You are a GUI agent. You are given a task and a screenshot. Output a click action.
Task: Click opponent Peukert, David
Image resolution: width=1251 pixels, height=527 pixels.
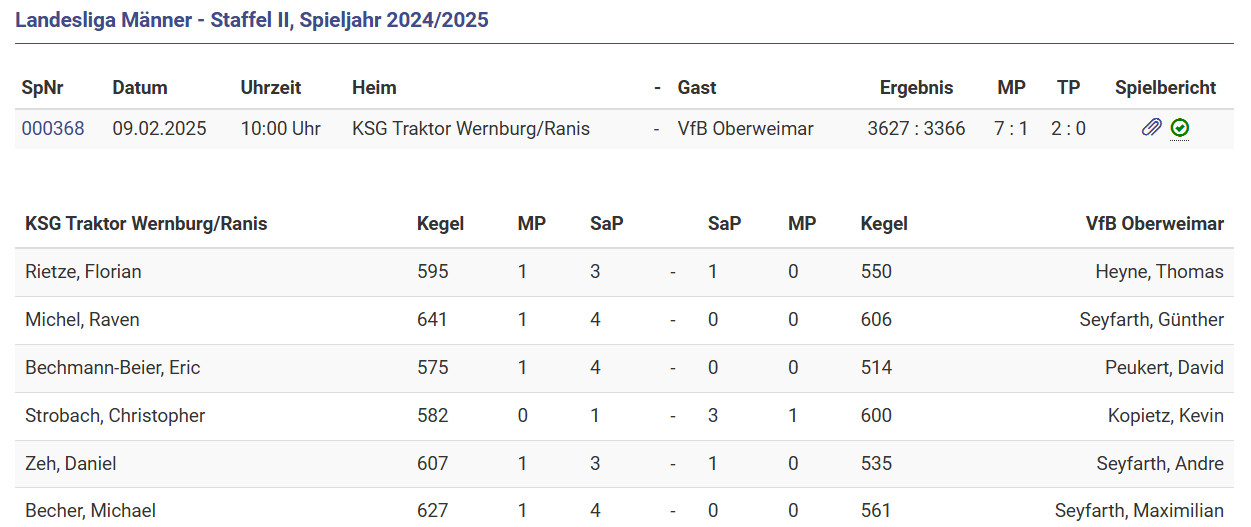[x=1164, y=368]
